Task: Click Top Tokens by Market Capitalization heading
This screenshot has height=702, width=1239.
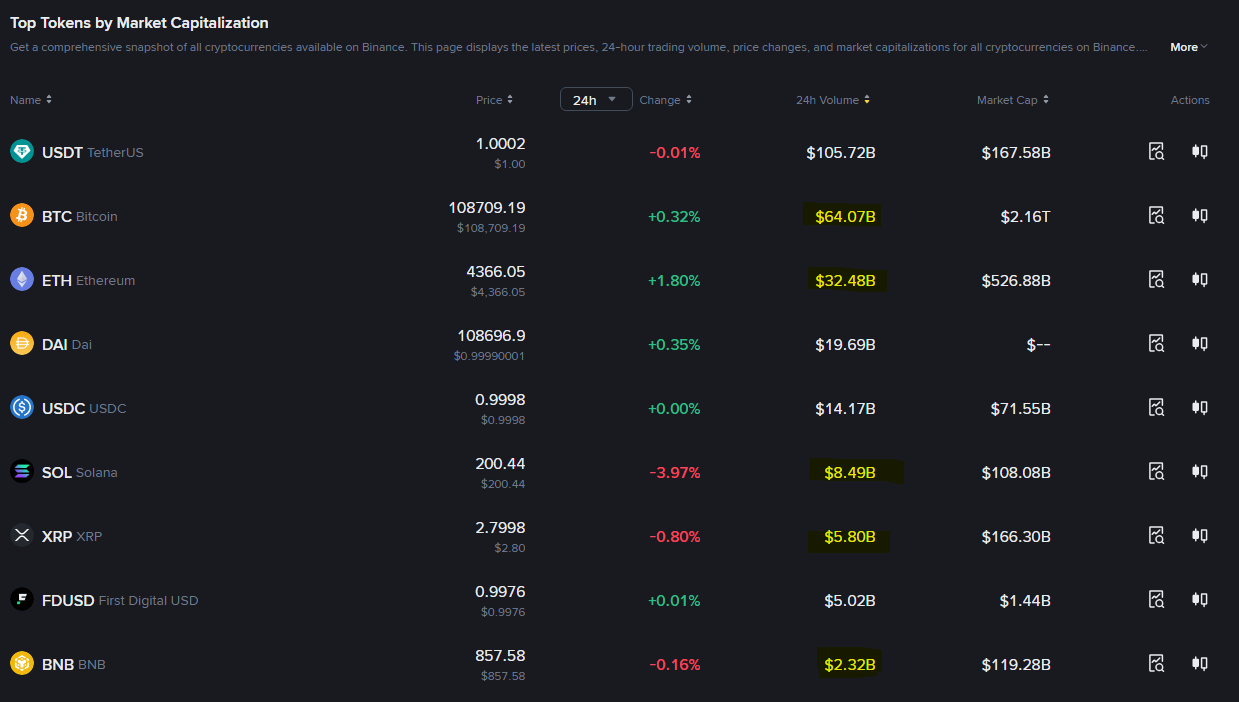Action: pyautogui.click(x=139, y=22)
